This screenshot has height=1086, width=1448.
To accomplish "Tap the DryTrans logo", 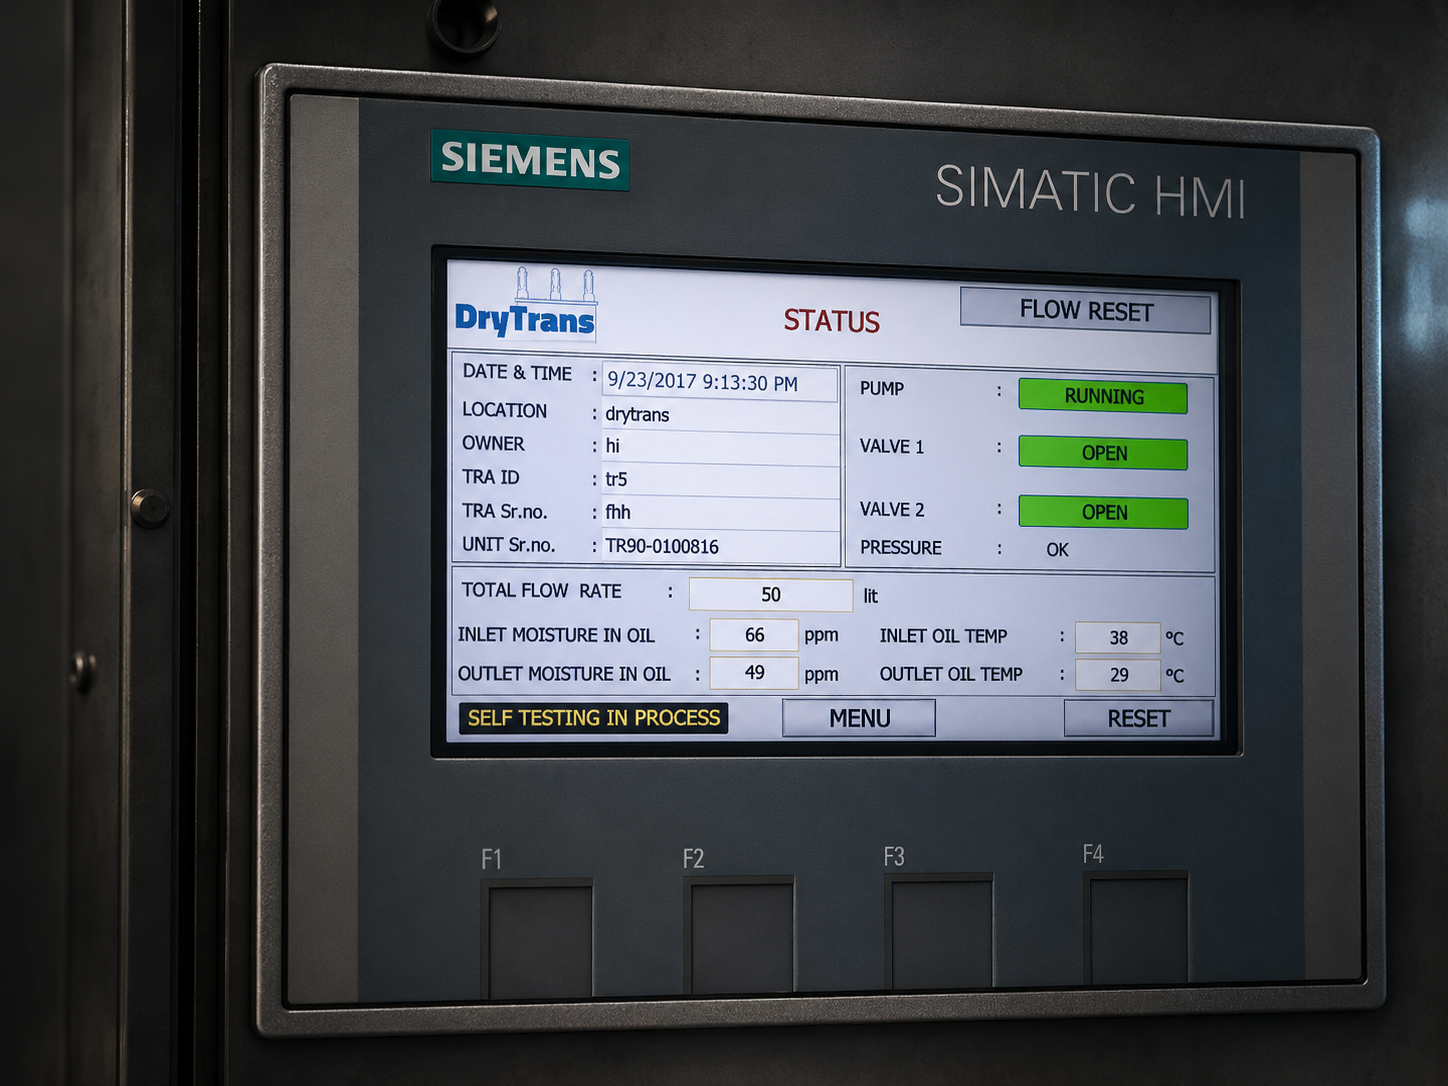I will click(526, 303).
